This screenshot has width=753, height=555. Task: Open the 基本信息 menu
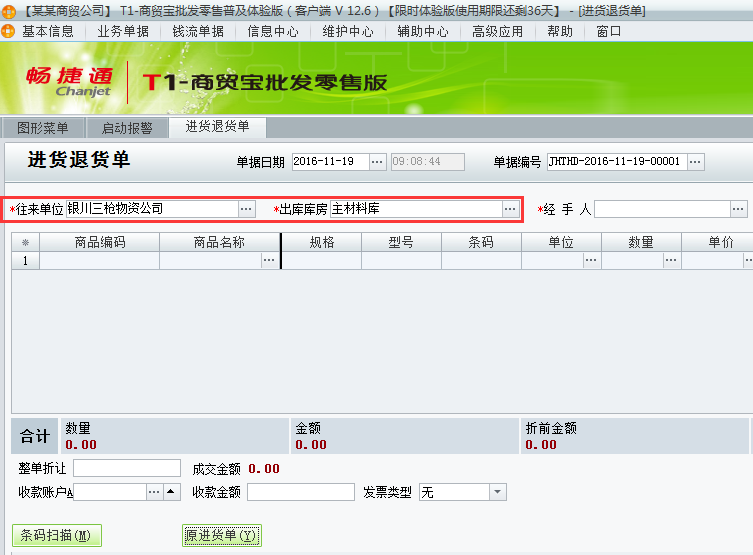[x=48, y=32]
